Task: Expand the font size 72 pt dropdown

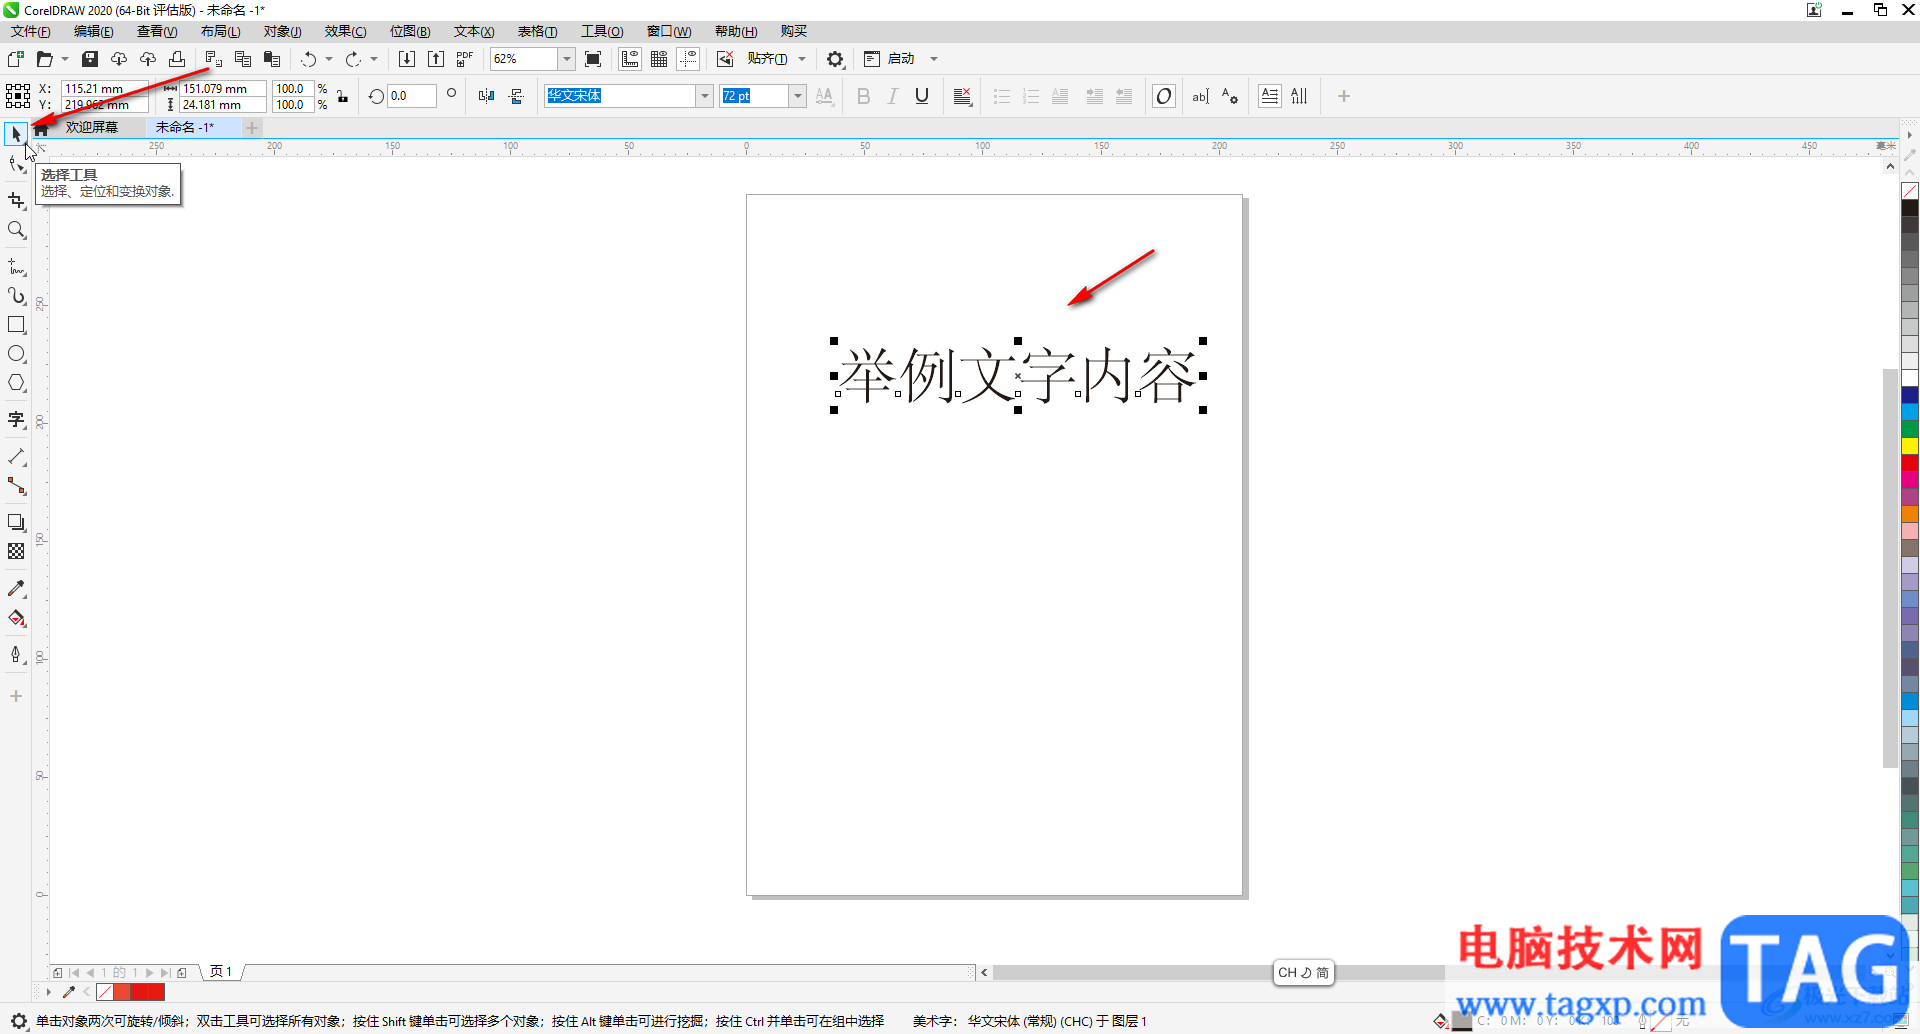Action: click(797, 96)
